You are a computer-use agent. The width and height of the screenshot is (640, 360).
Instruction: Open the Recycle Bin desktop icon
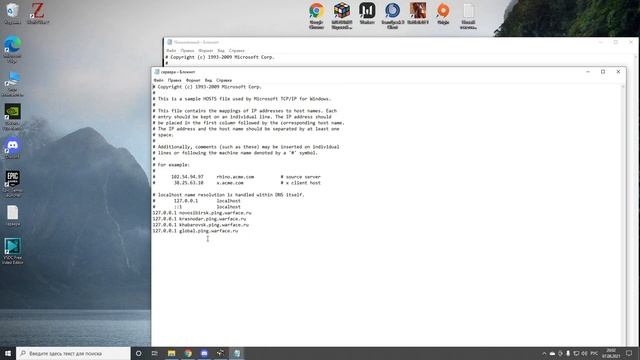coord(13,13)
